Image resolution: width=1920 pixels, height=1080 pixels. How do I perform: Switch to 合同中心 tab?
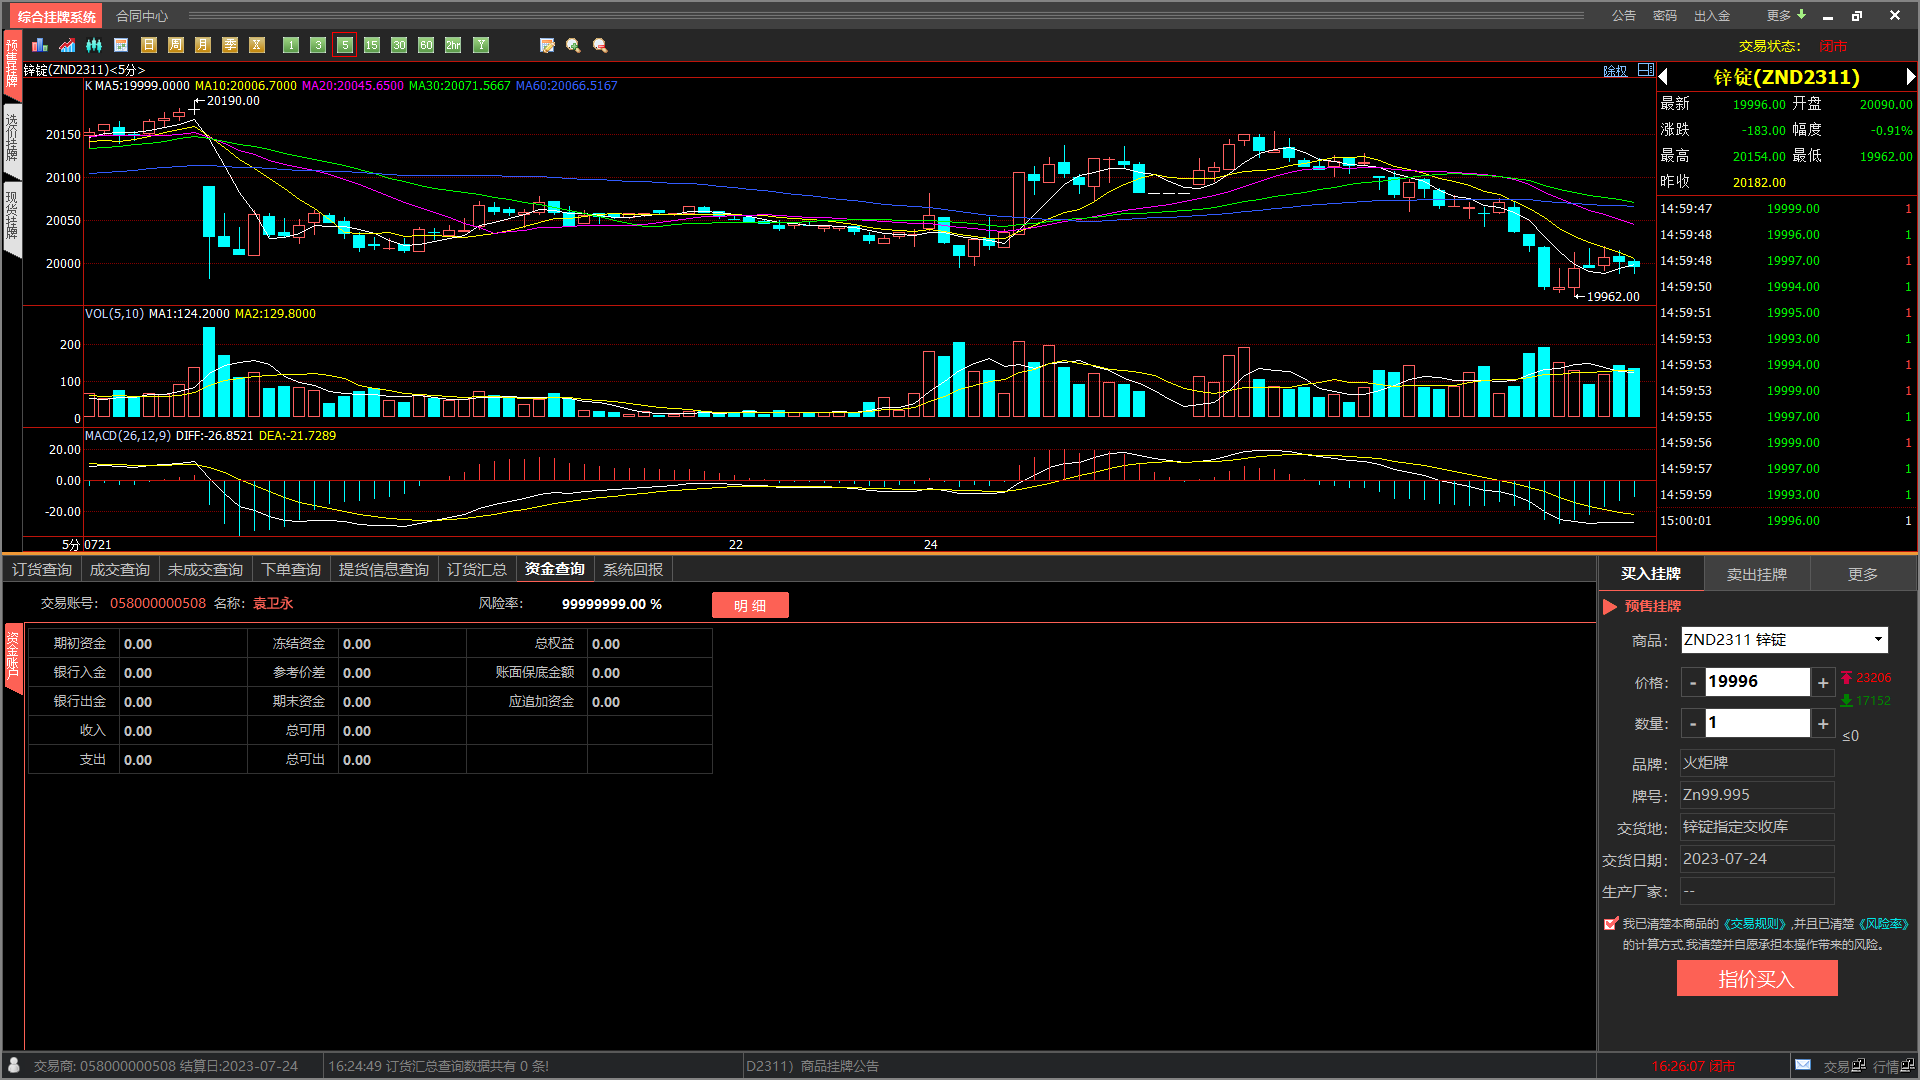pos(142,16)
